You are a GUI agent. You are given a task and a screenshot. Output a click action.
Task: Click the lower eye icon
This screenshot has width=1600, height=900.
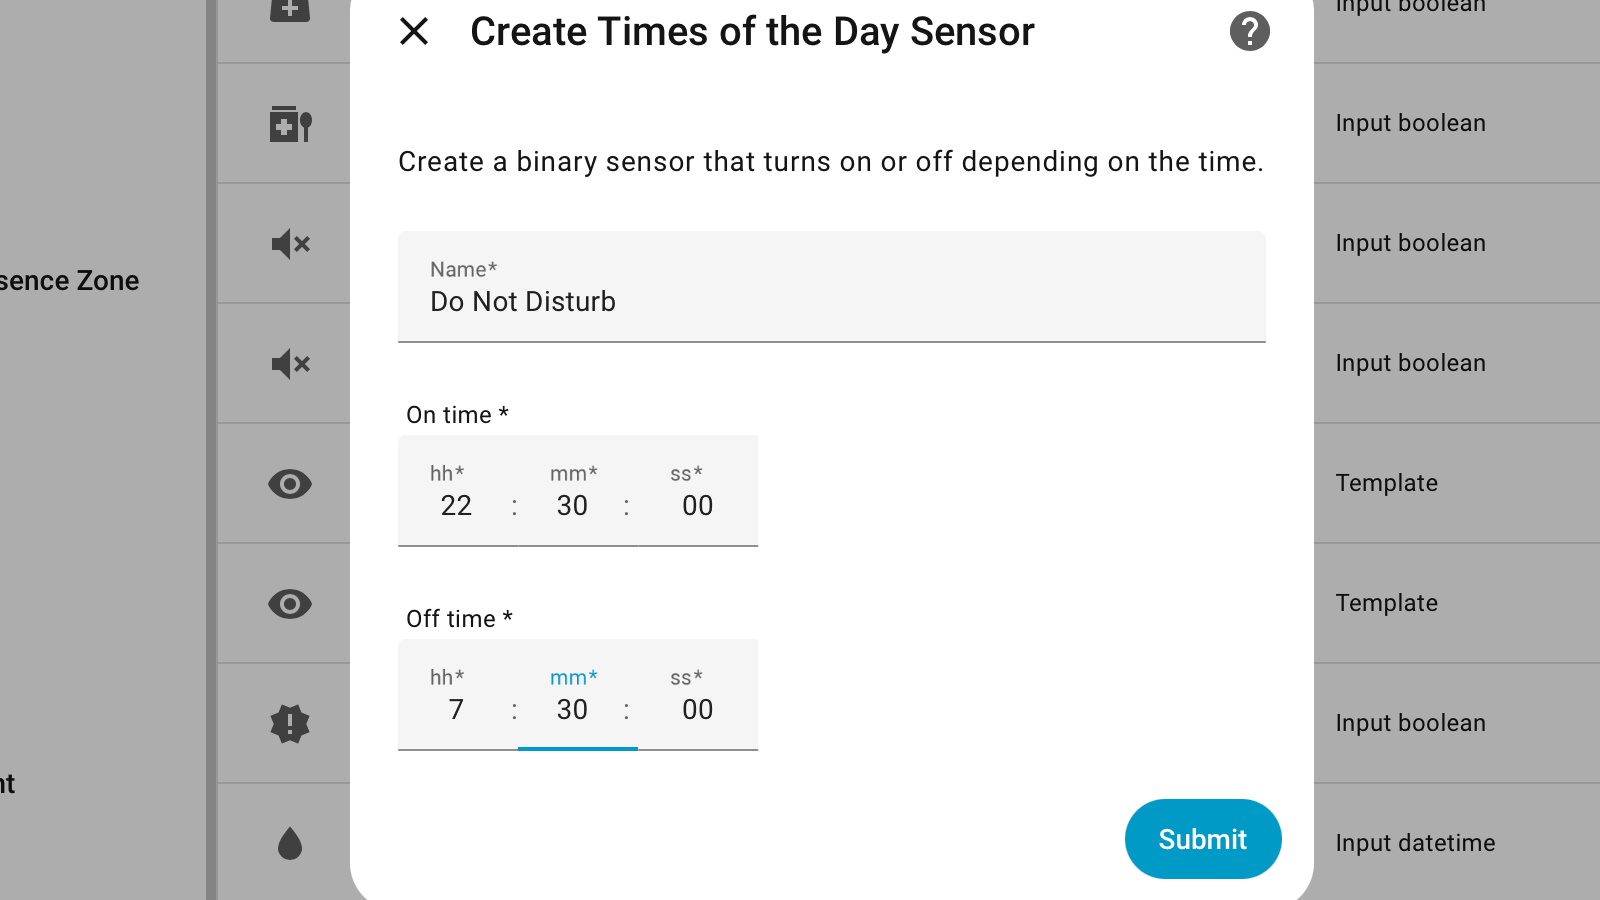tap(290, 604)
